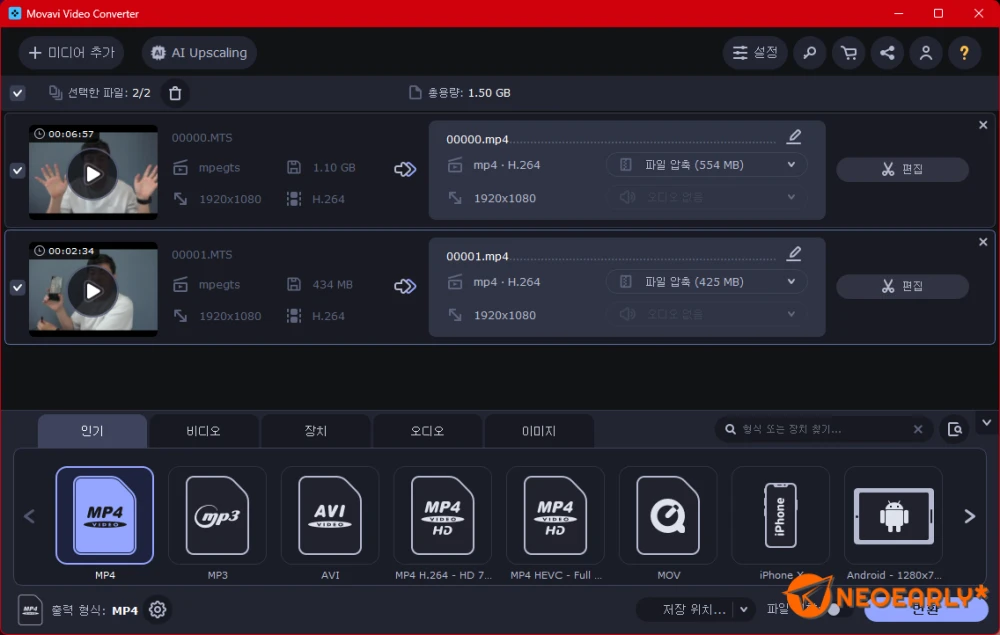The image size is (1000, 635).
Task: Open output format settings gear
Action: [x=158, y=610]
